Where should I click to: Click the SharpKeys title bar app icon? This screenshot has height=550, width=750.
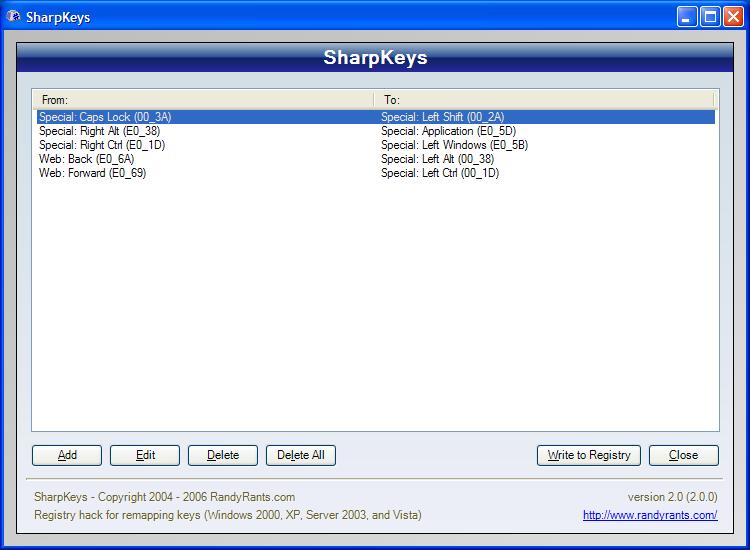13,17
